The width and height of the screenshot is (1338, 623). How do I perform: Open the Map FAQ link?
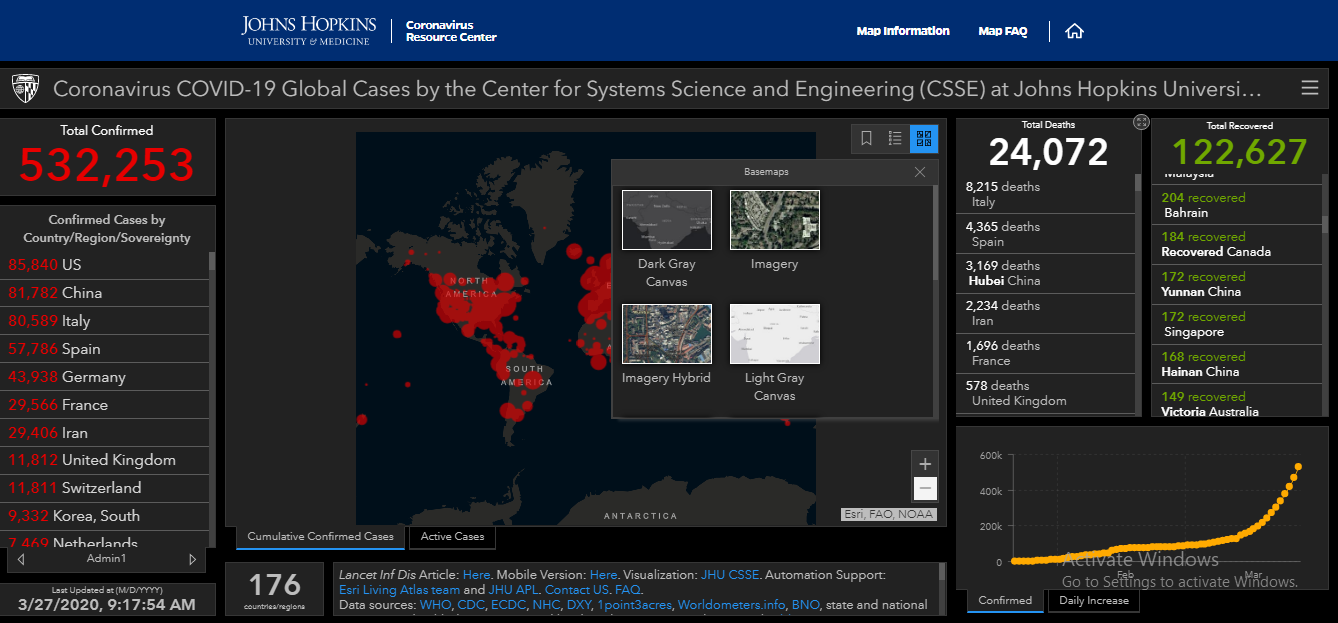coord(1002,31)
